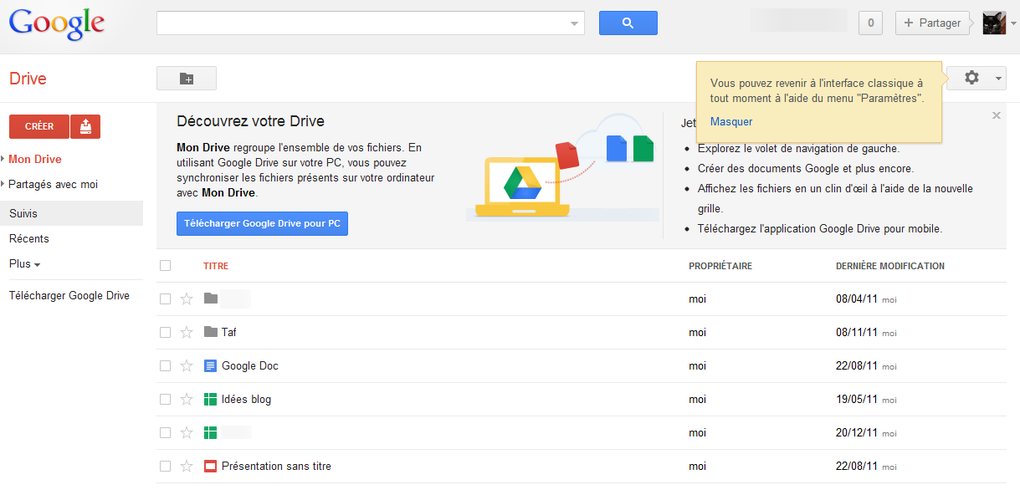Image resolution: width=1020 pixels, height=495 pixels.
Task: Click the profile avatar picture
Action: [994, 23]
